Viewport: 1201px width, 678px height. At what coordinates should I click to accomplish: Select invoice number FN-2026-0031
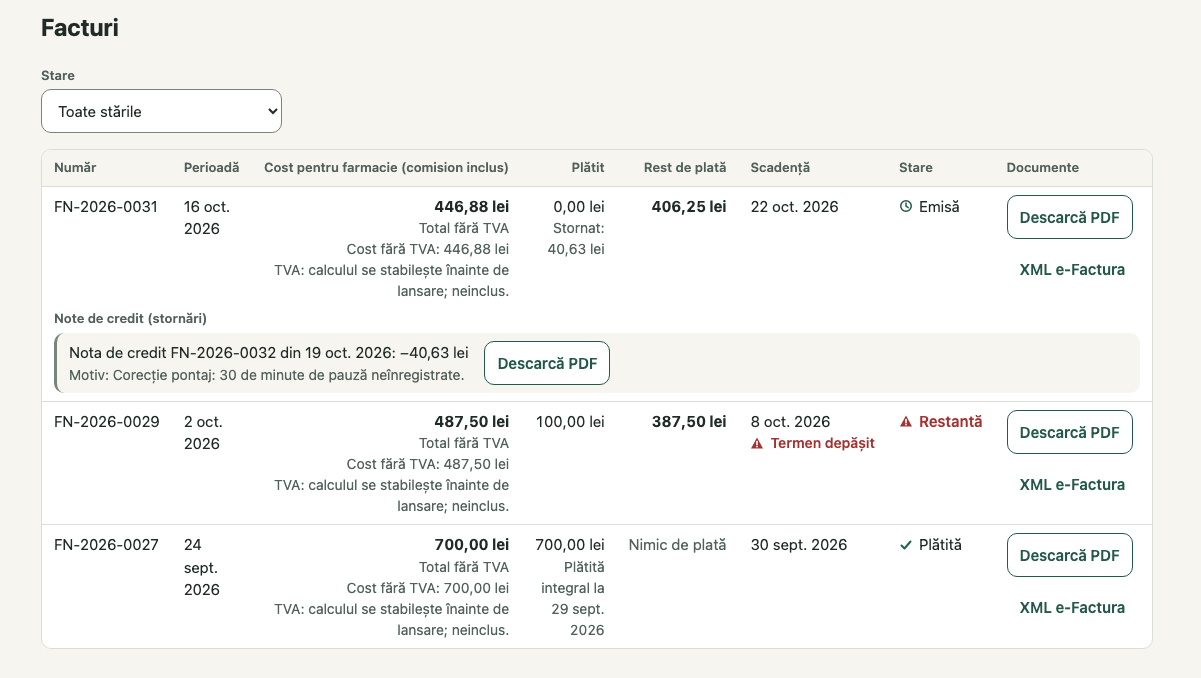coord(106,207)
